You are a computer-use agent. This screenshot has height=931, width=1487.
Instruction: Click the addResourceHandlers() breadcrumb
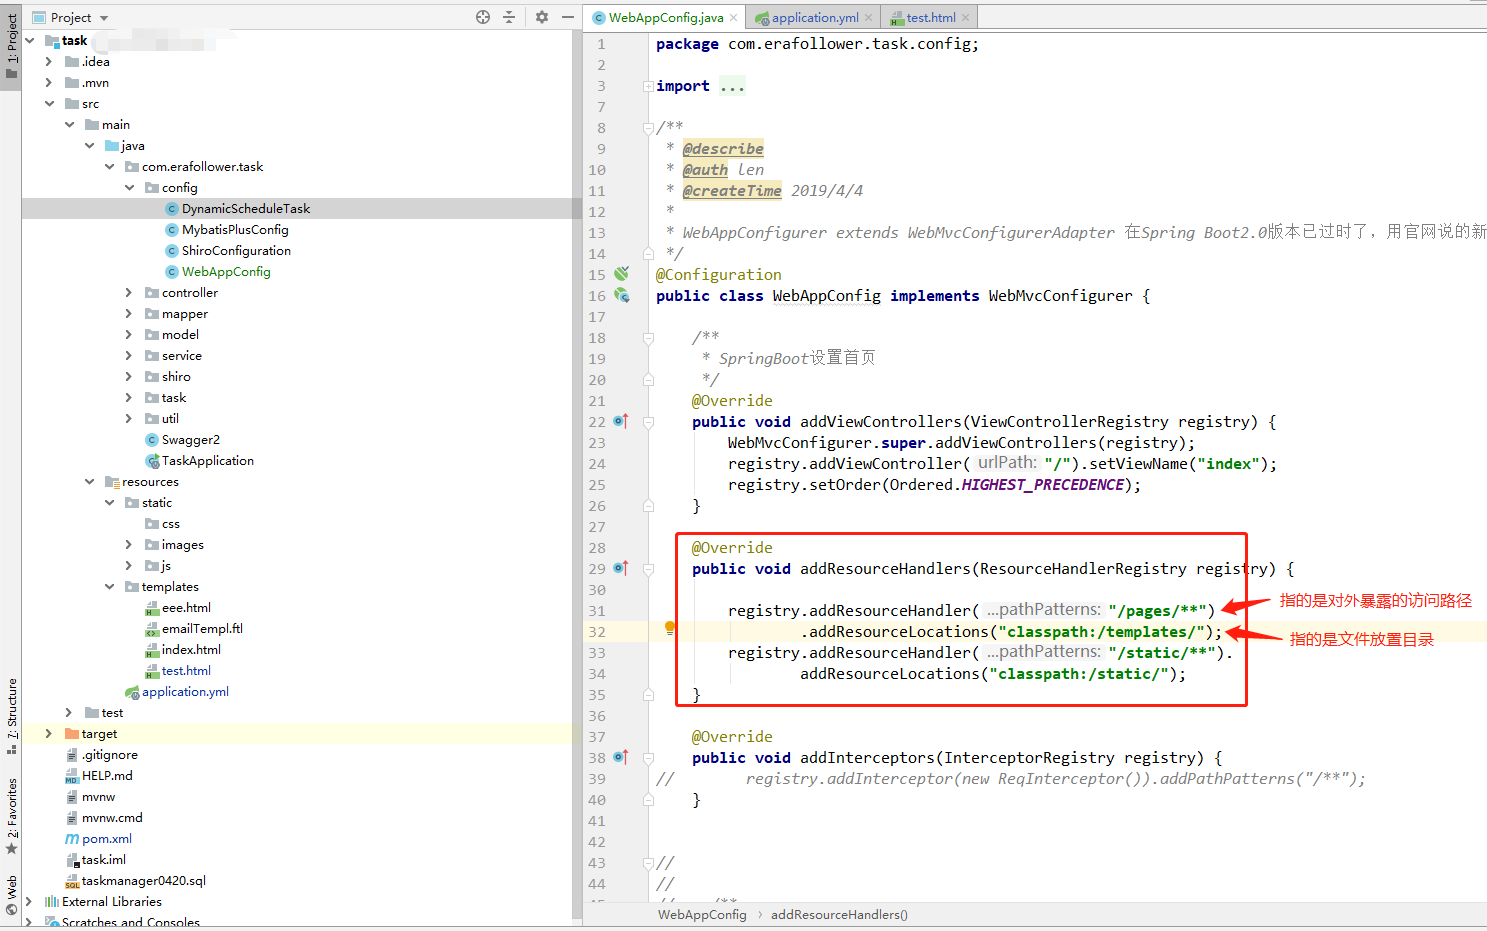point(839,914)
